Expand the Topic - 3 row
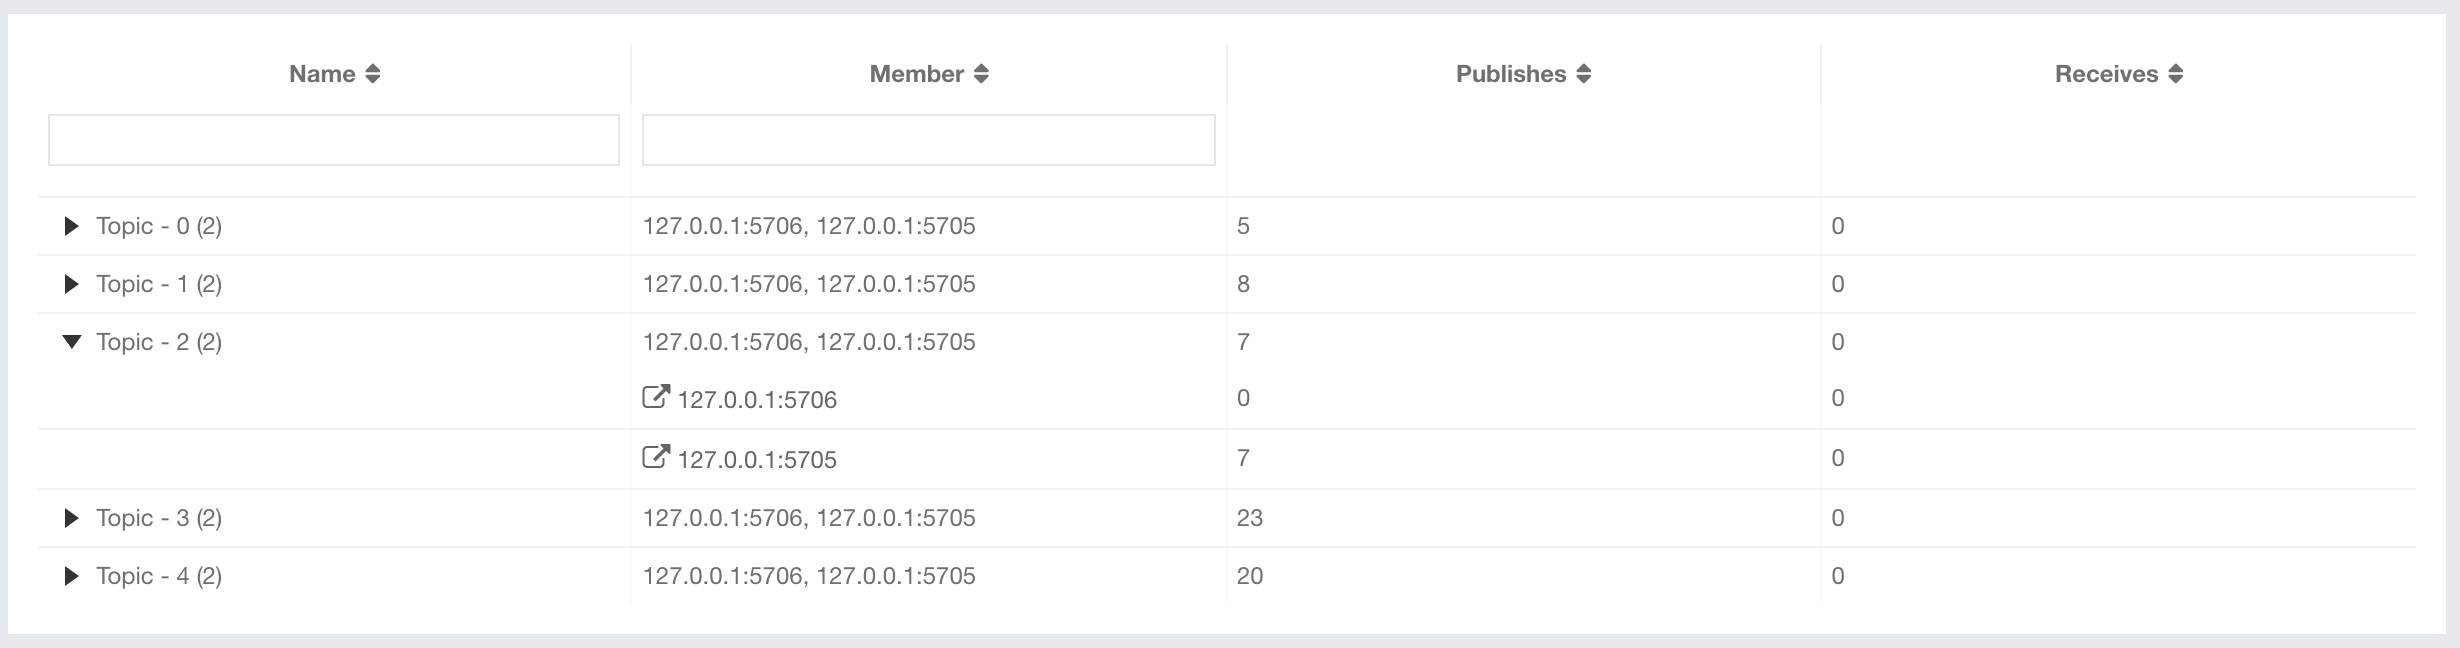The image size is (2460, 648). click(71, 518)
